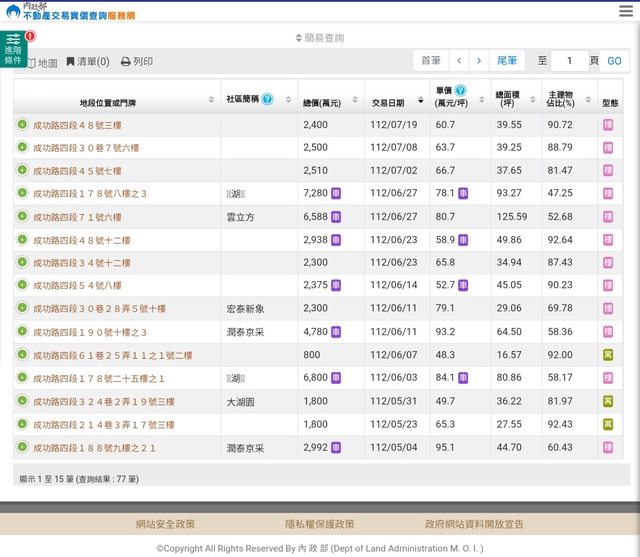Open the hamburger menu at top right
This screenshot has height=557, width=640.
coord(625,11)
